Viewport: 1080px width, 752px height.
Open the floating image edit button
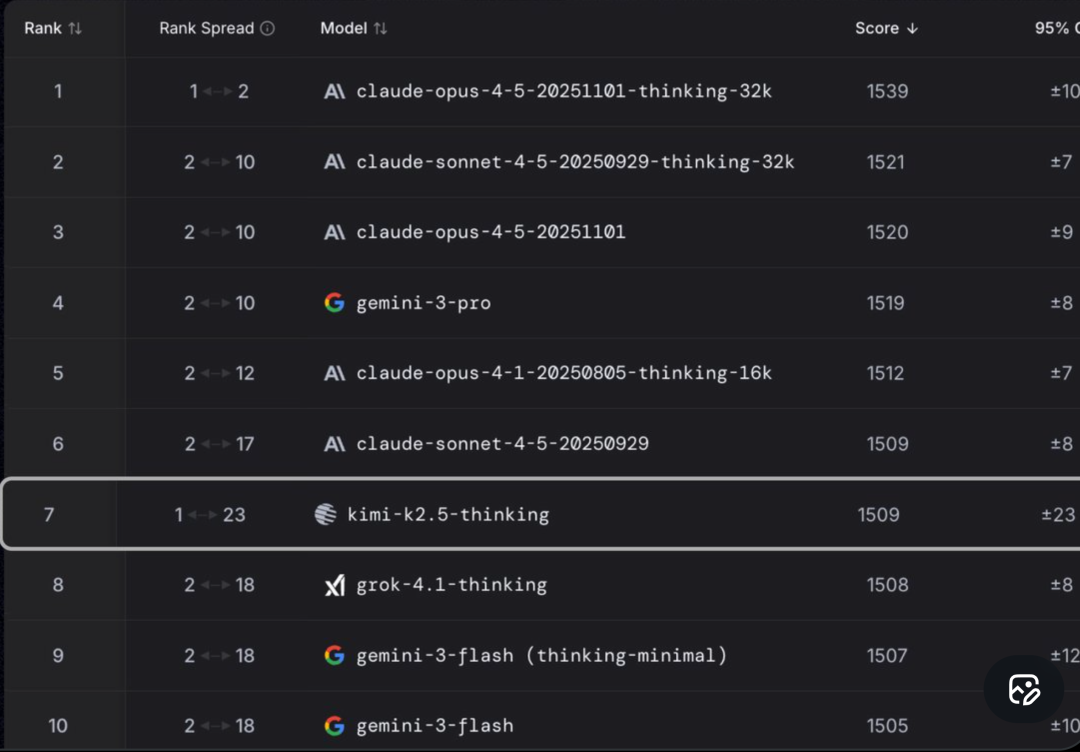tap(1024, 689)
